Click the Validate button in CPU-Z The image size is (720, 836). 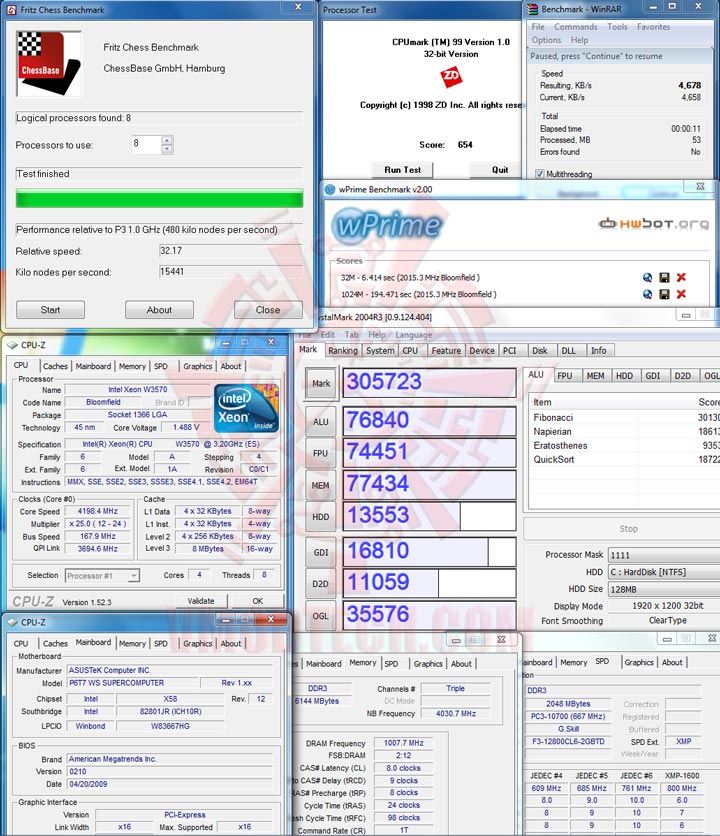201,601
